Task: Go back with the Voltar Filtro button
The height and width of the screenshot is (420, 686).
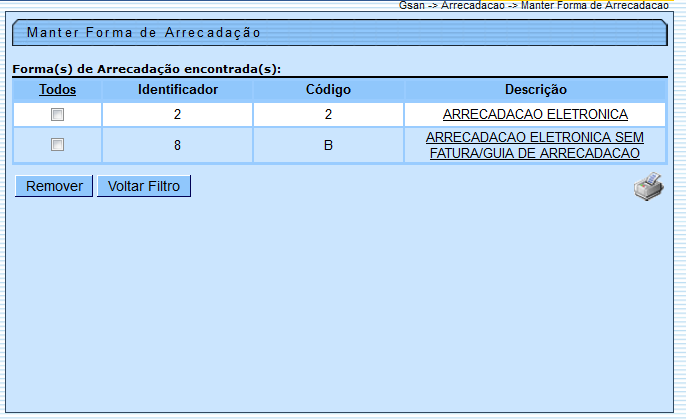Action: pos(144,186)
